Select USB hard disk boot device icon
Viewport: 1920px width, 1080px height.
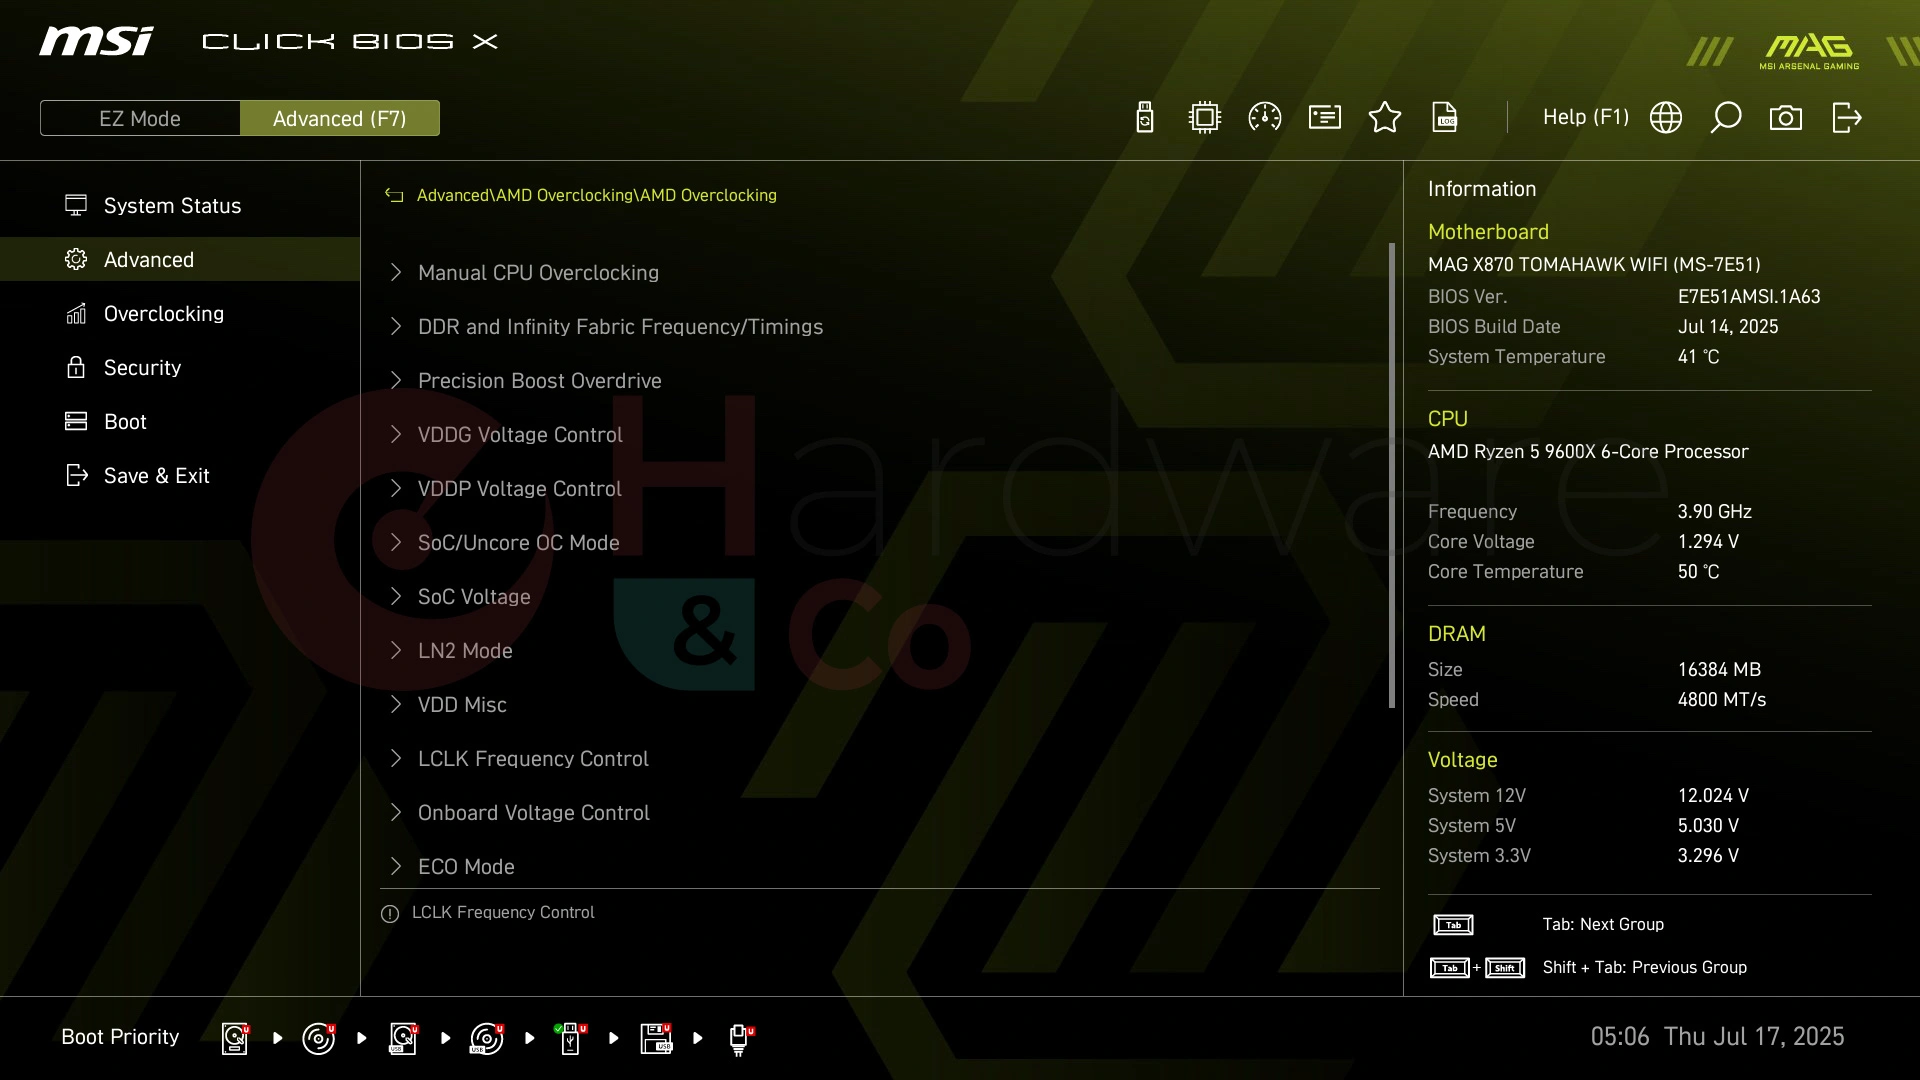pyautogui.click(x=403, y=1038)
